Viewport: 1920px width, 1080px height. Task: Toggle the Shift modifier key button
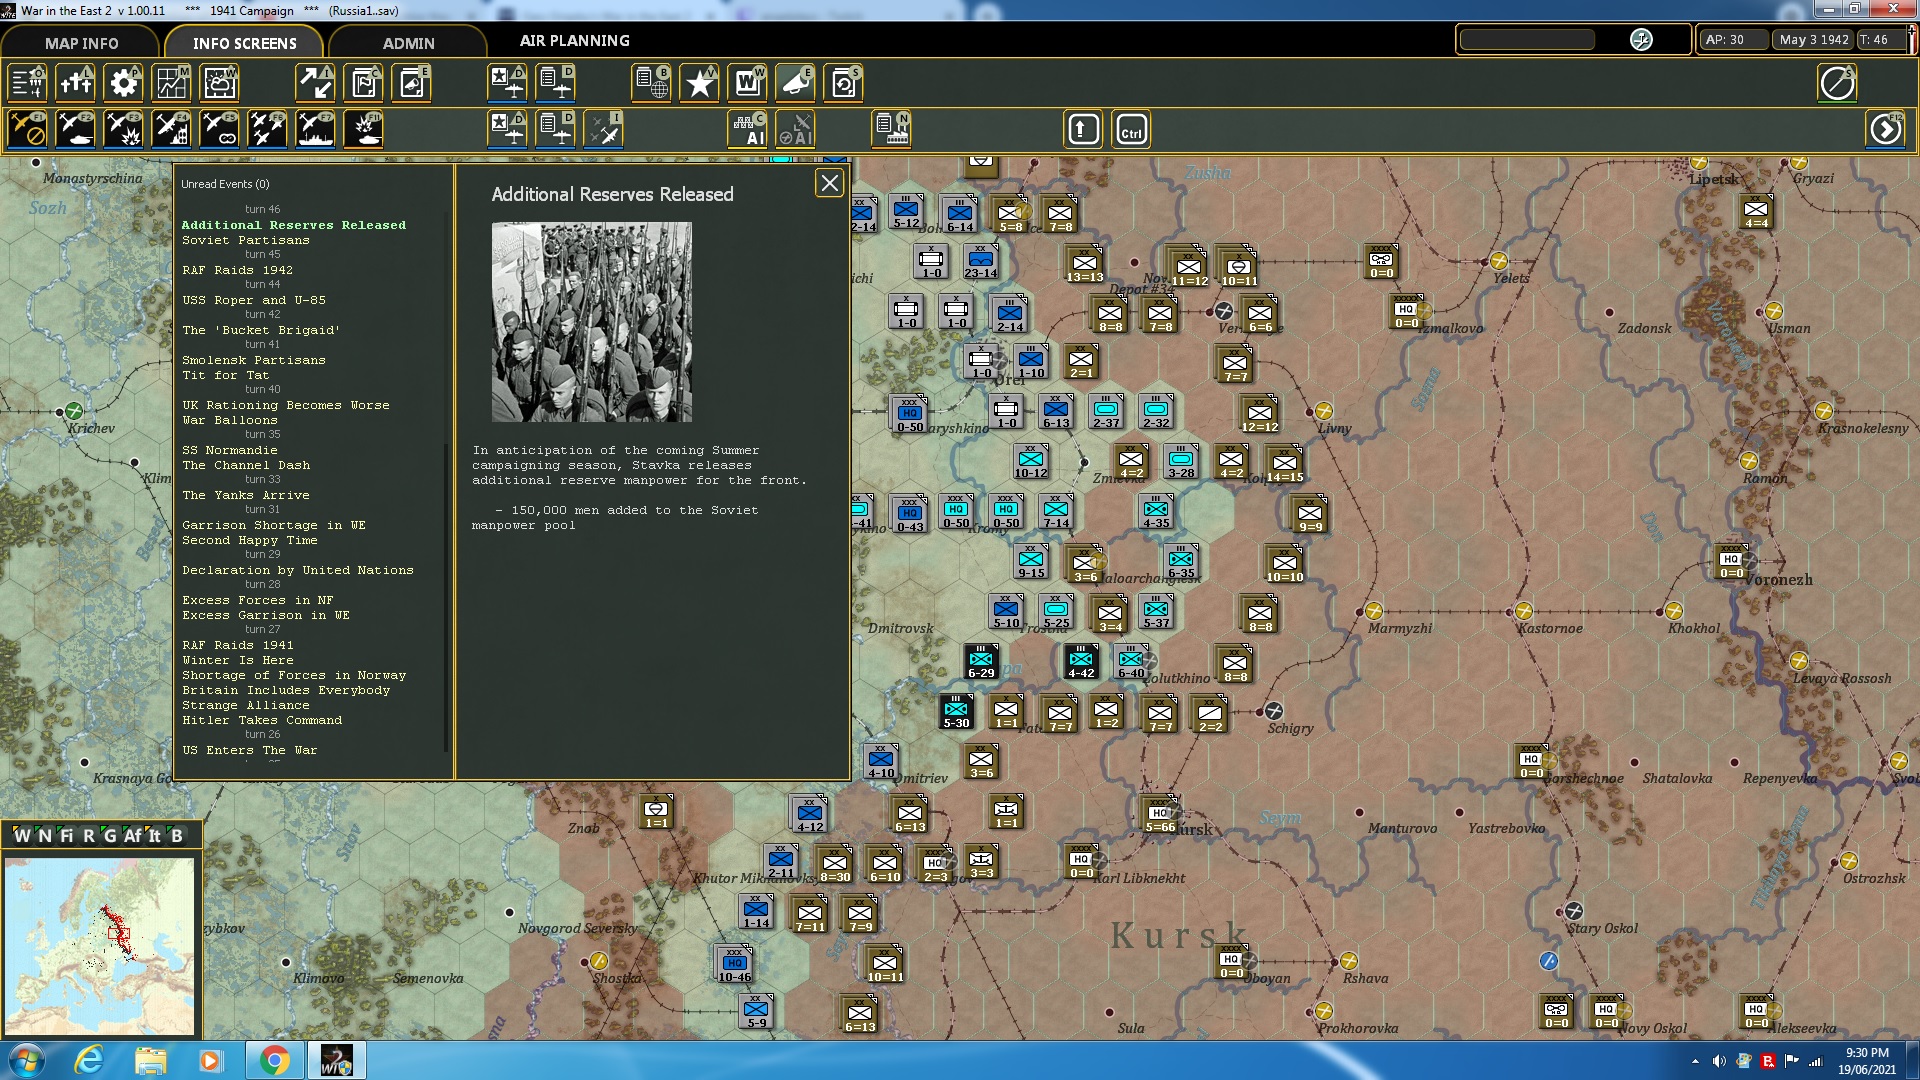pyautogui.click(x=1082, y=128)
